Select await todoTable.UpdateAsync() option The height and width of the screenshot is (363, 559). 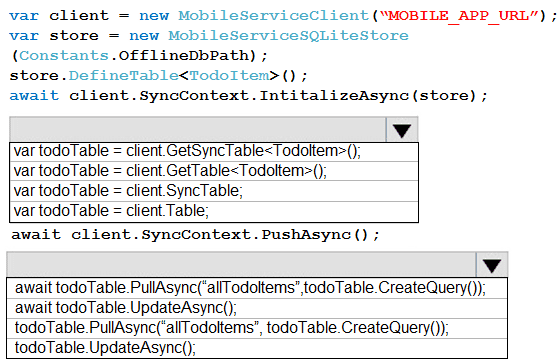(x=257, y=308)
